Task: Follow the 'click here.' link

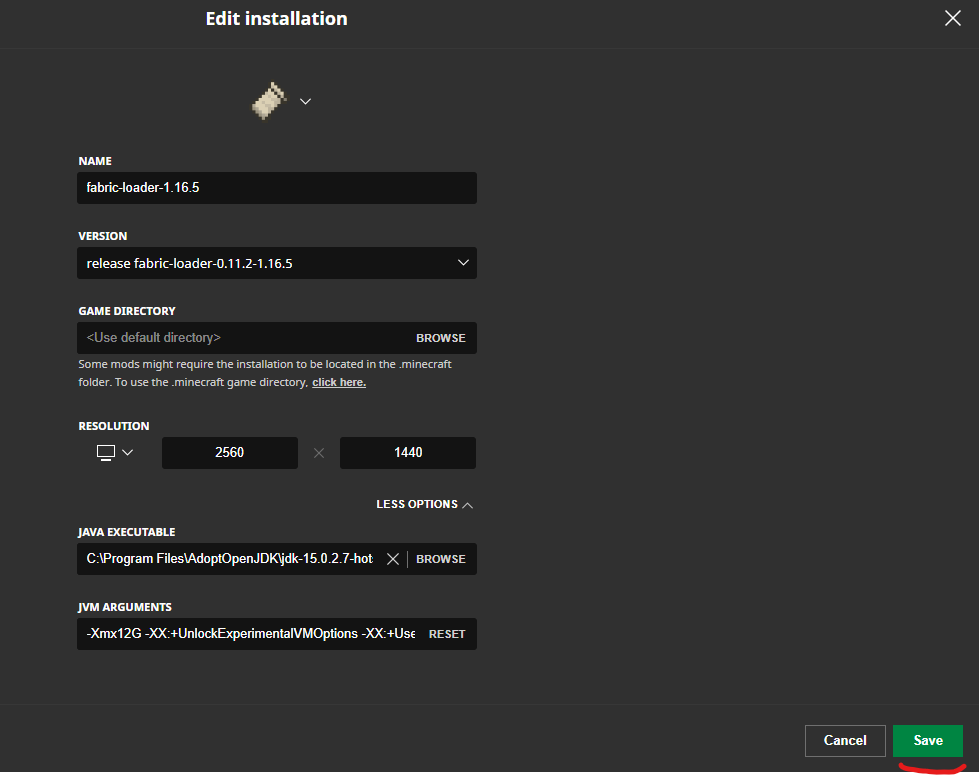Action: pyautogui.click(x=339, y=382)
